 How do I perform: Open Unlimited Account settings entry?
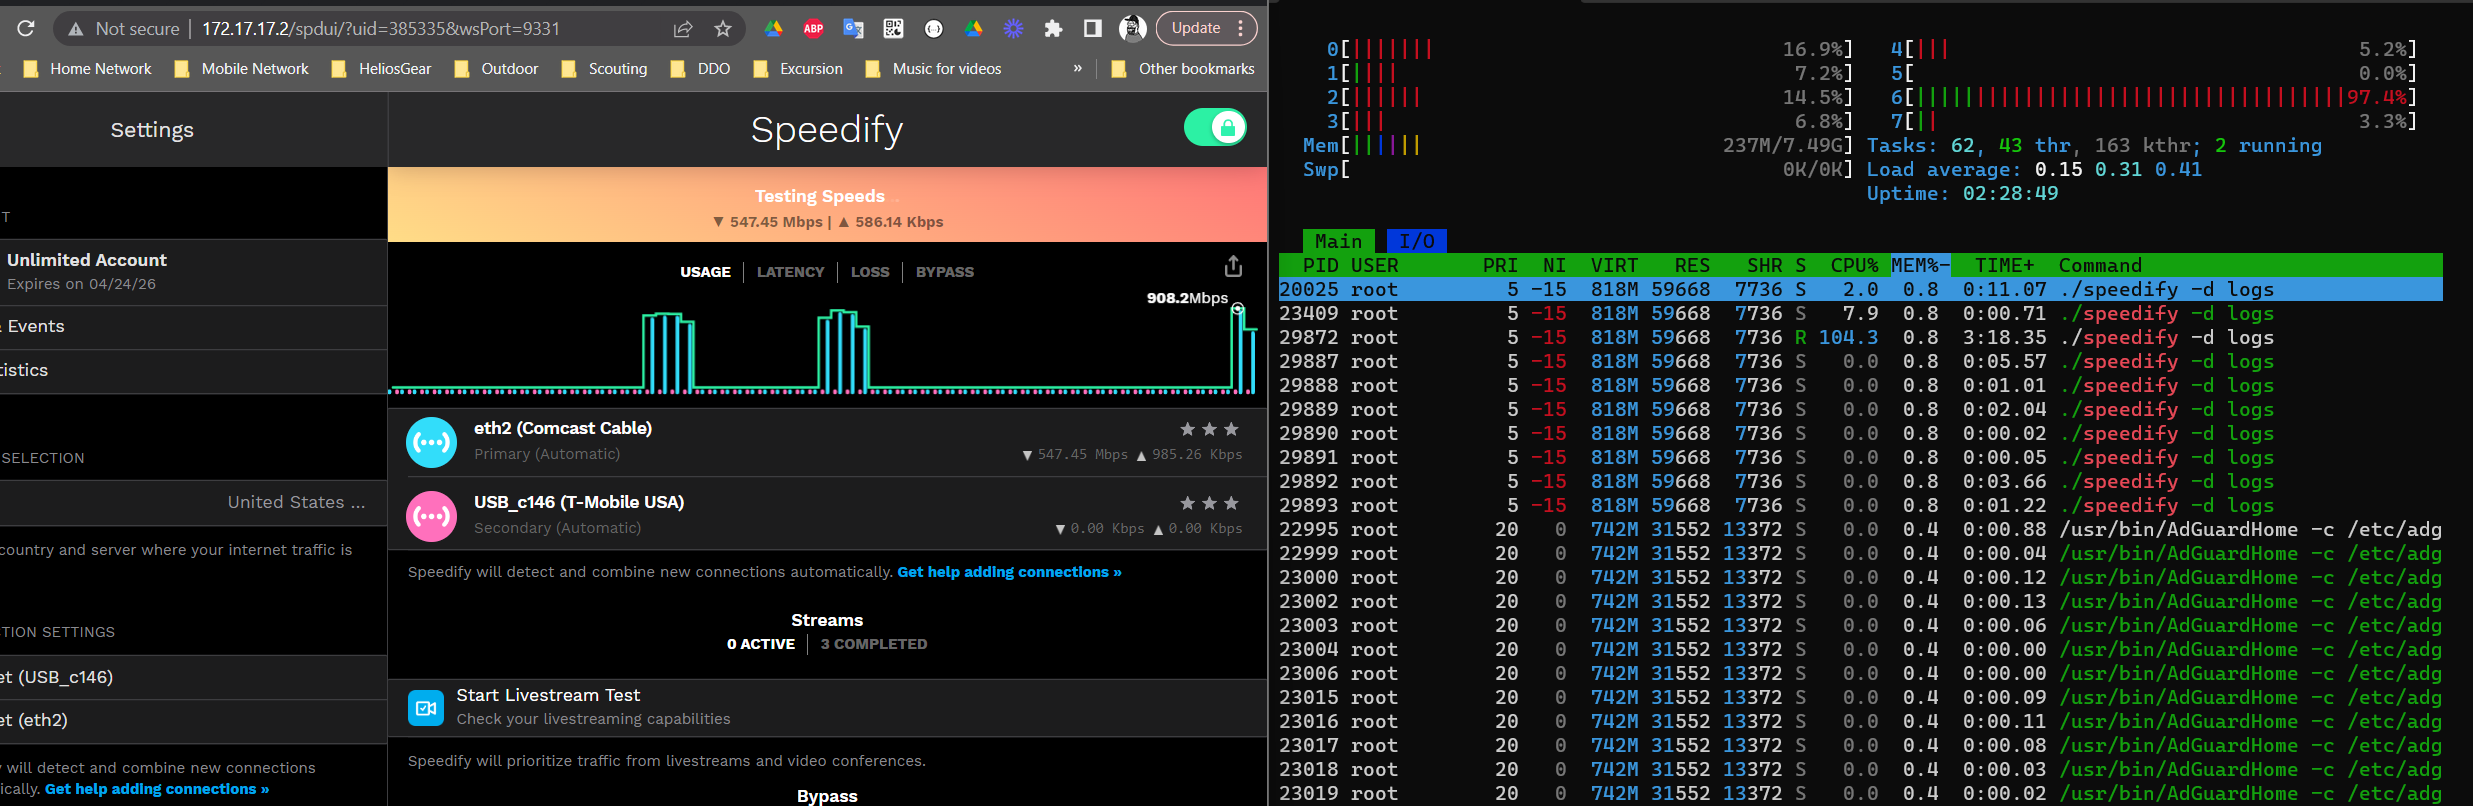193,272
